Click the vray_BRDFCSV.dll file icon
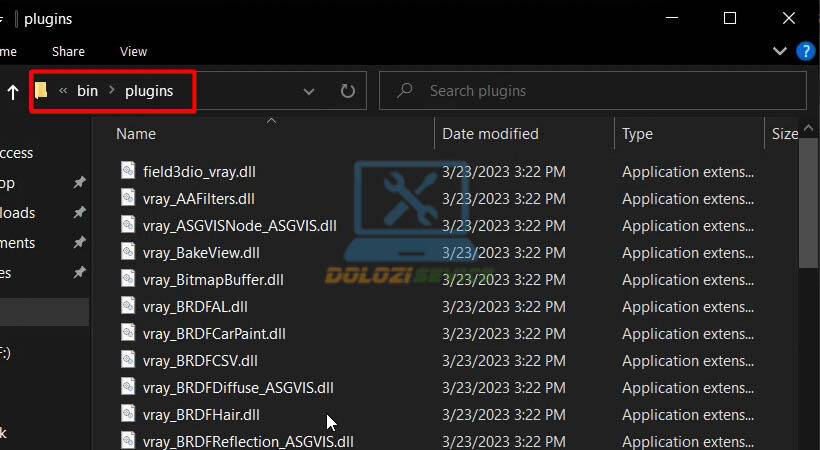Image resolution: width=820 pixels, height=450 pixels. [128, 359]
